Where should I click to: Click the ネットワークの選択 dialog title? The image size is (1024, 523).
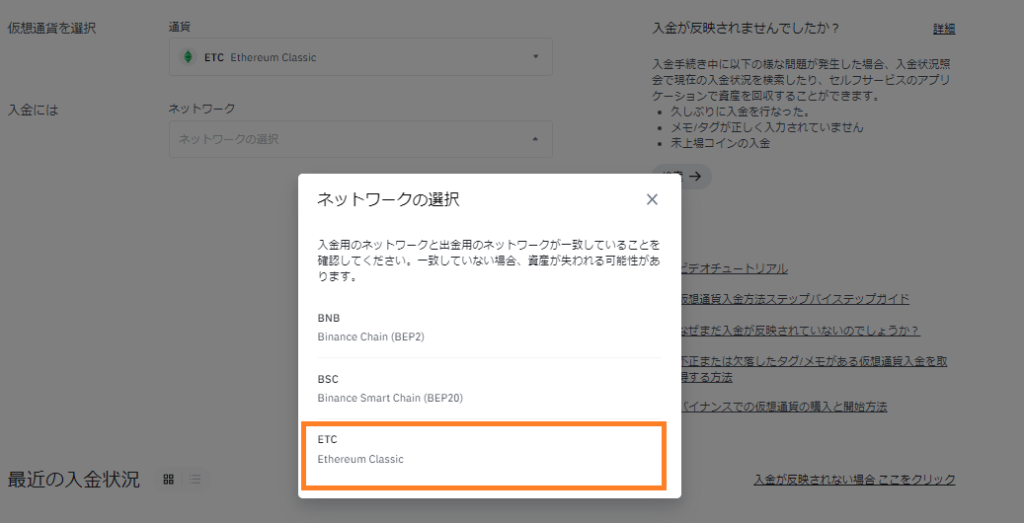388,200
